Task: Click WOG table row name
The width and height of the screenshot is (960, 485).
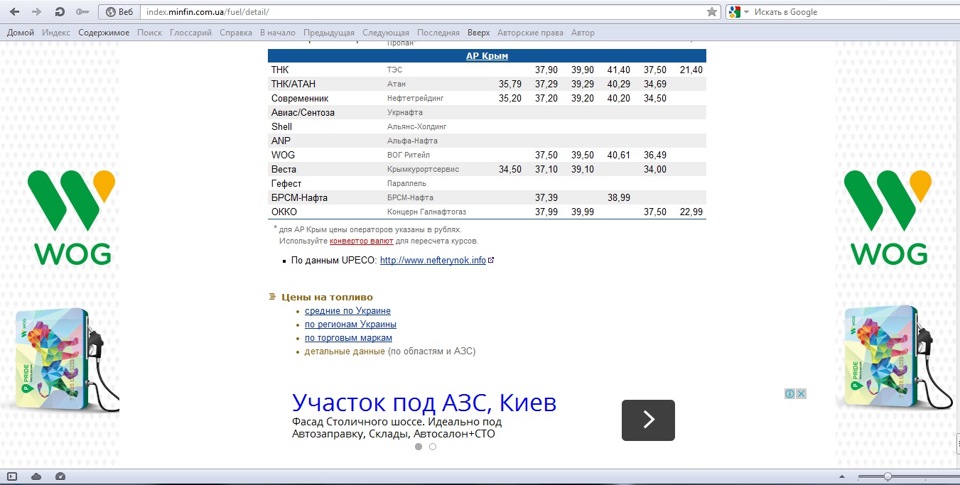Action: coord(283,155)
